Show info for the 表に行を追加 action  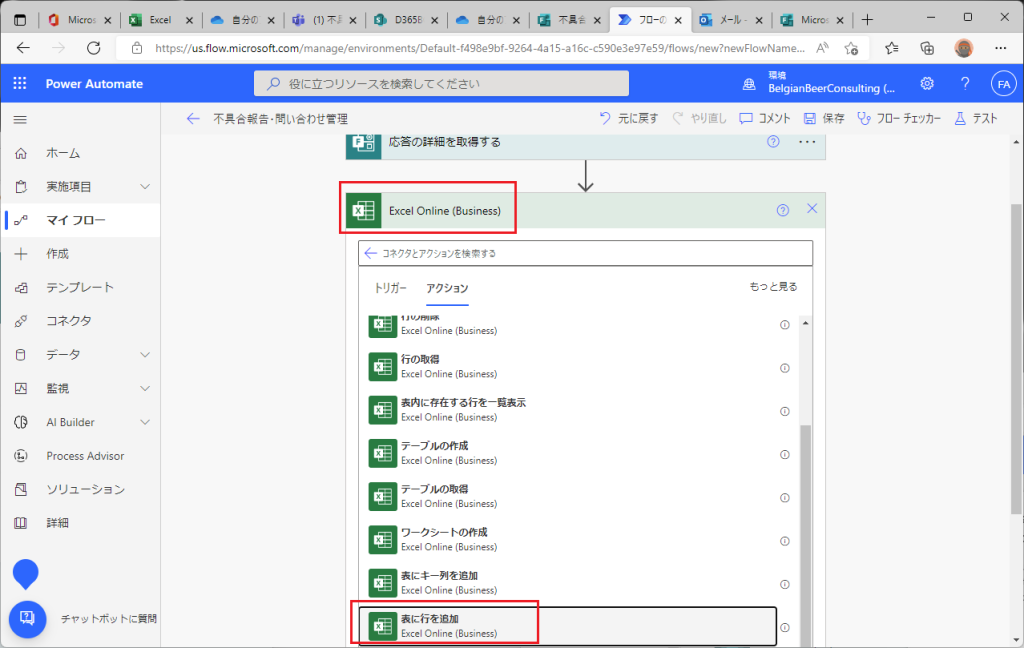[785, 627]
